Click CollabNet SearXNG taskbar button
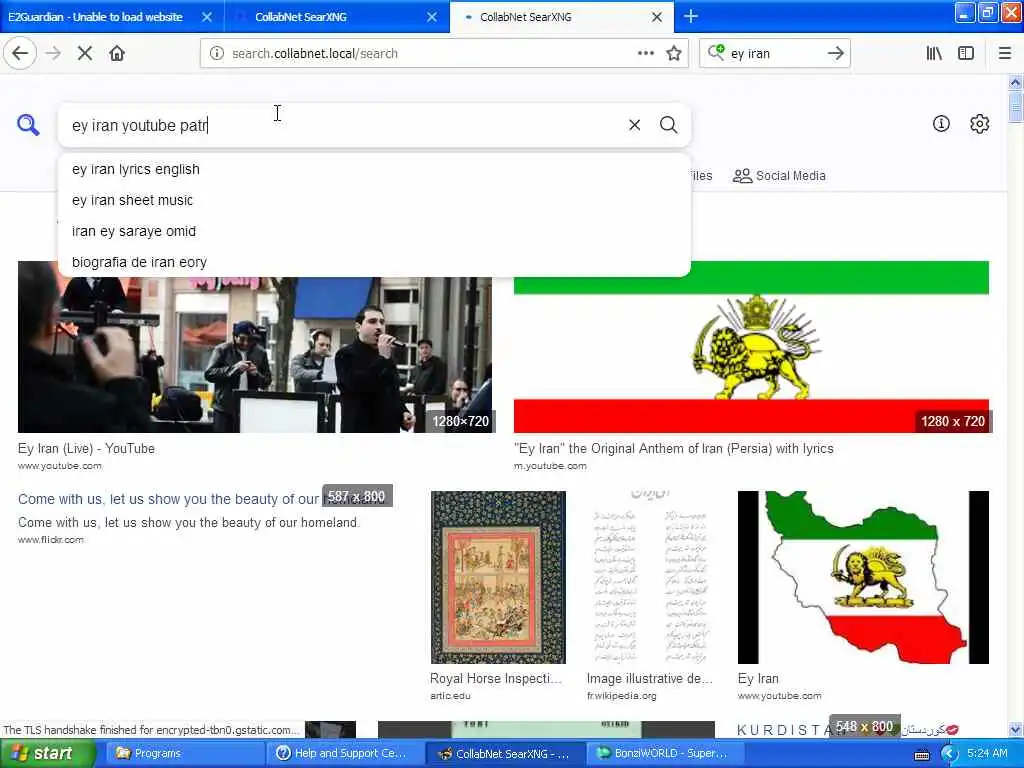The height and width of the screenshot is (768, 1024). coord(504,754)
